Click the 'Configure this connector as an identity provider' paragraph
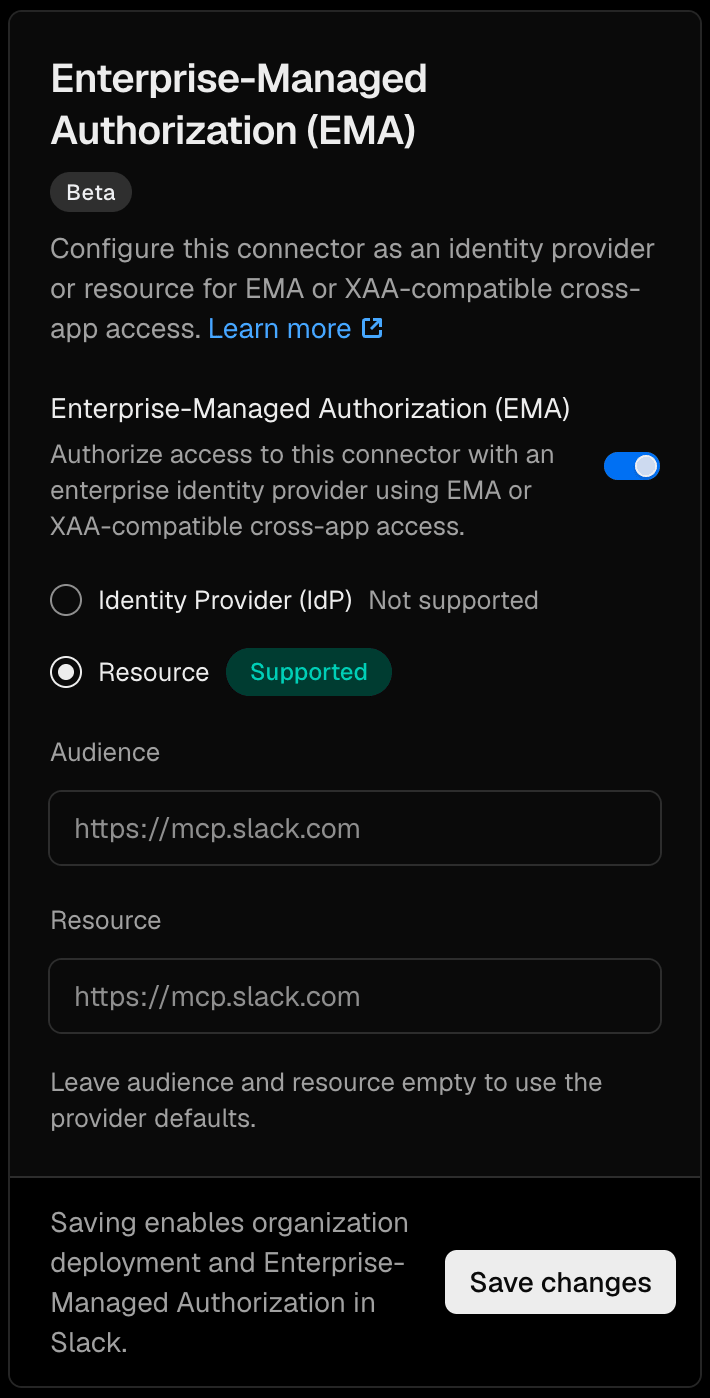Image resolution: width=710 pixels, height=1398 pixels. [353, 288]
